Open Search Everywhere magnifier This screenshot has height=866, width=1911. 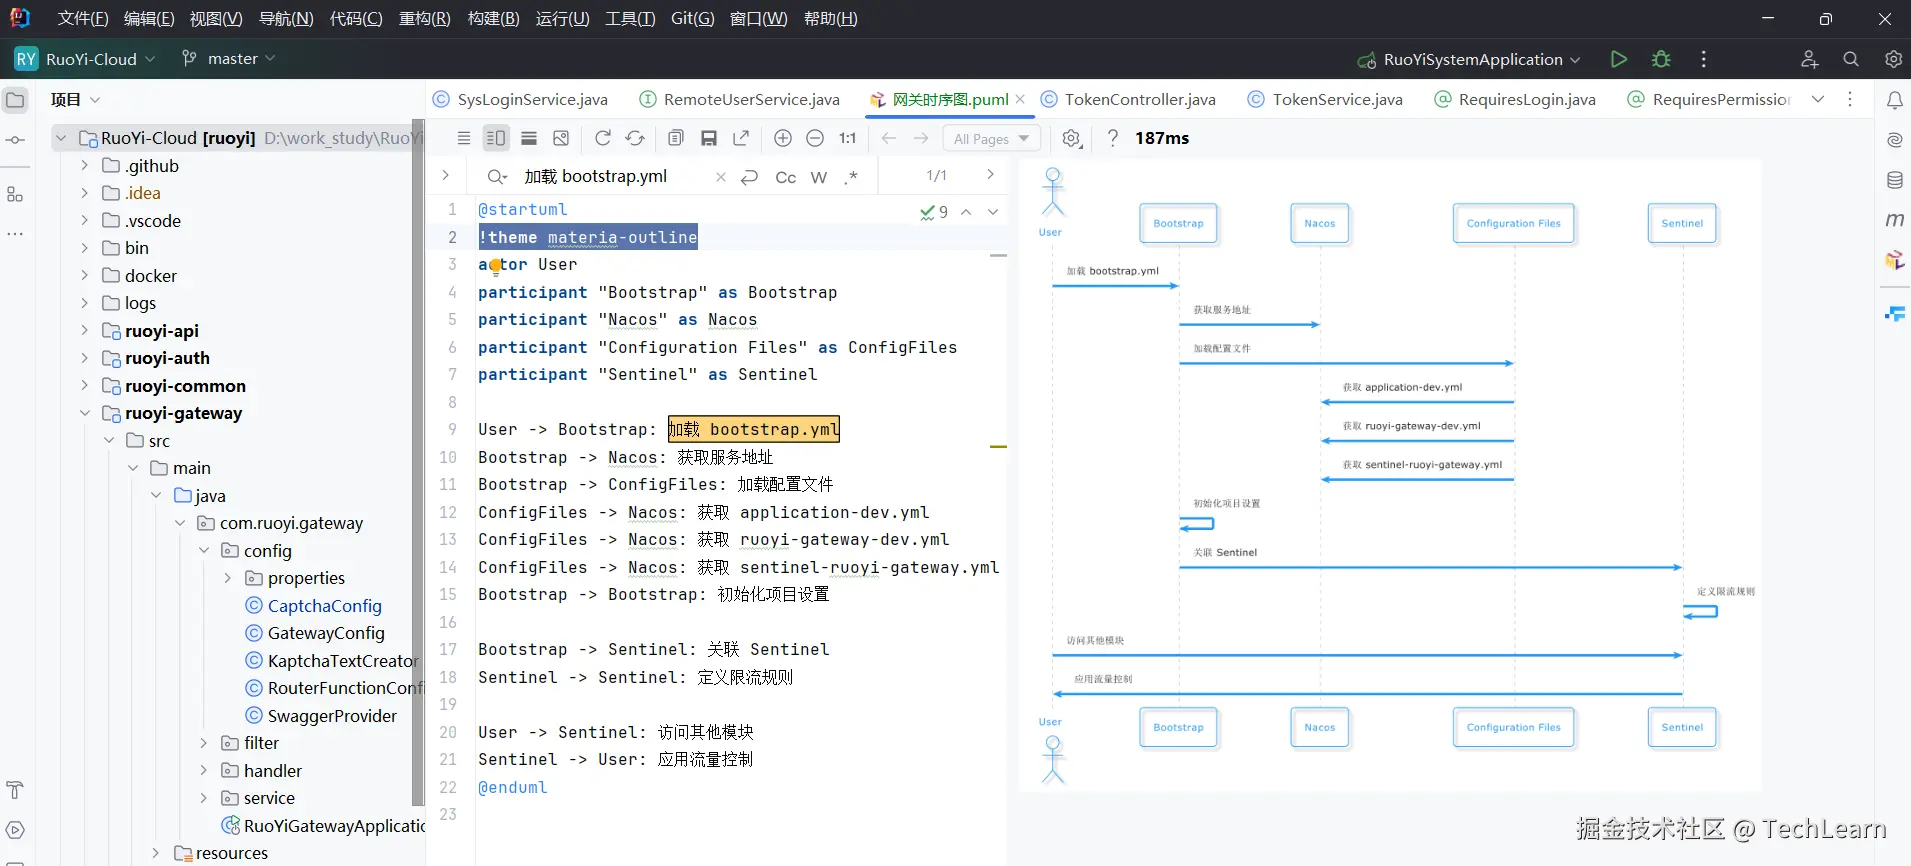(1851, 59)
